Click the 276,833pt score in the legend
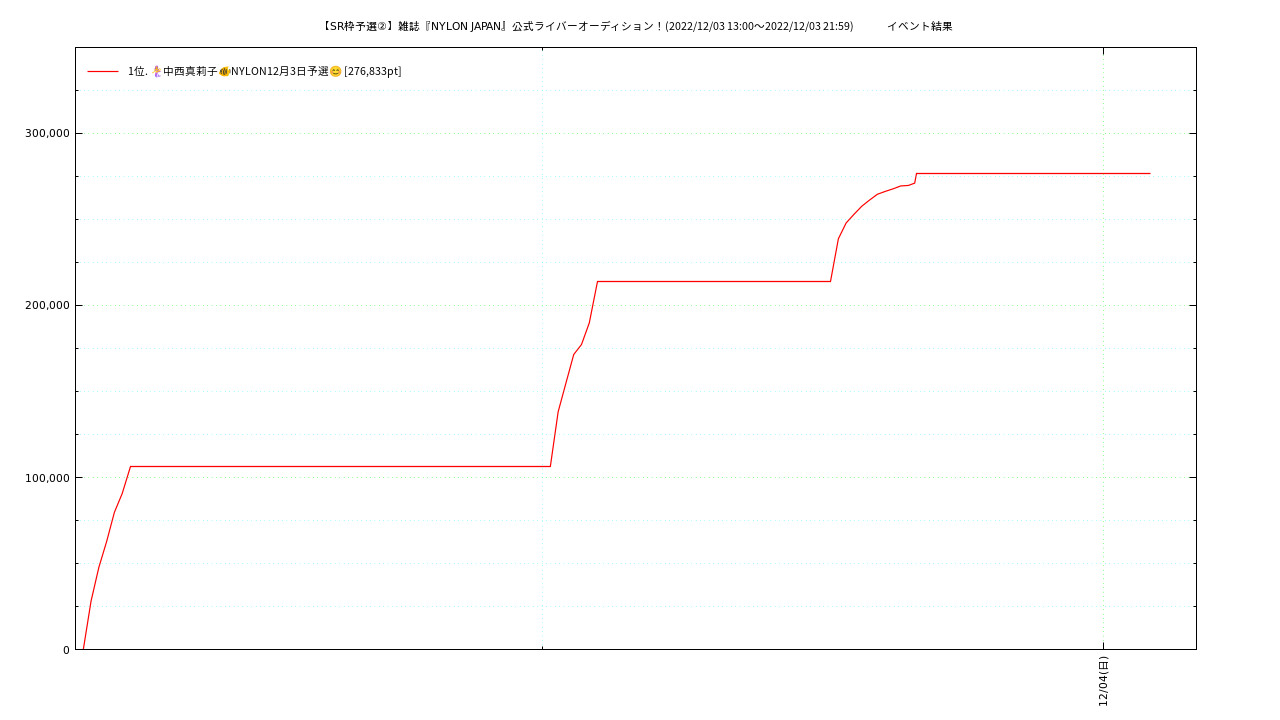The image size is (1280, 720). coord(373,71)
